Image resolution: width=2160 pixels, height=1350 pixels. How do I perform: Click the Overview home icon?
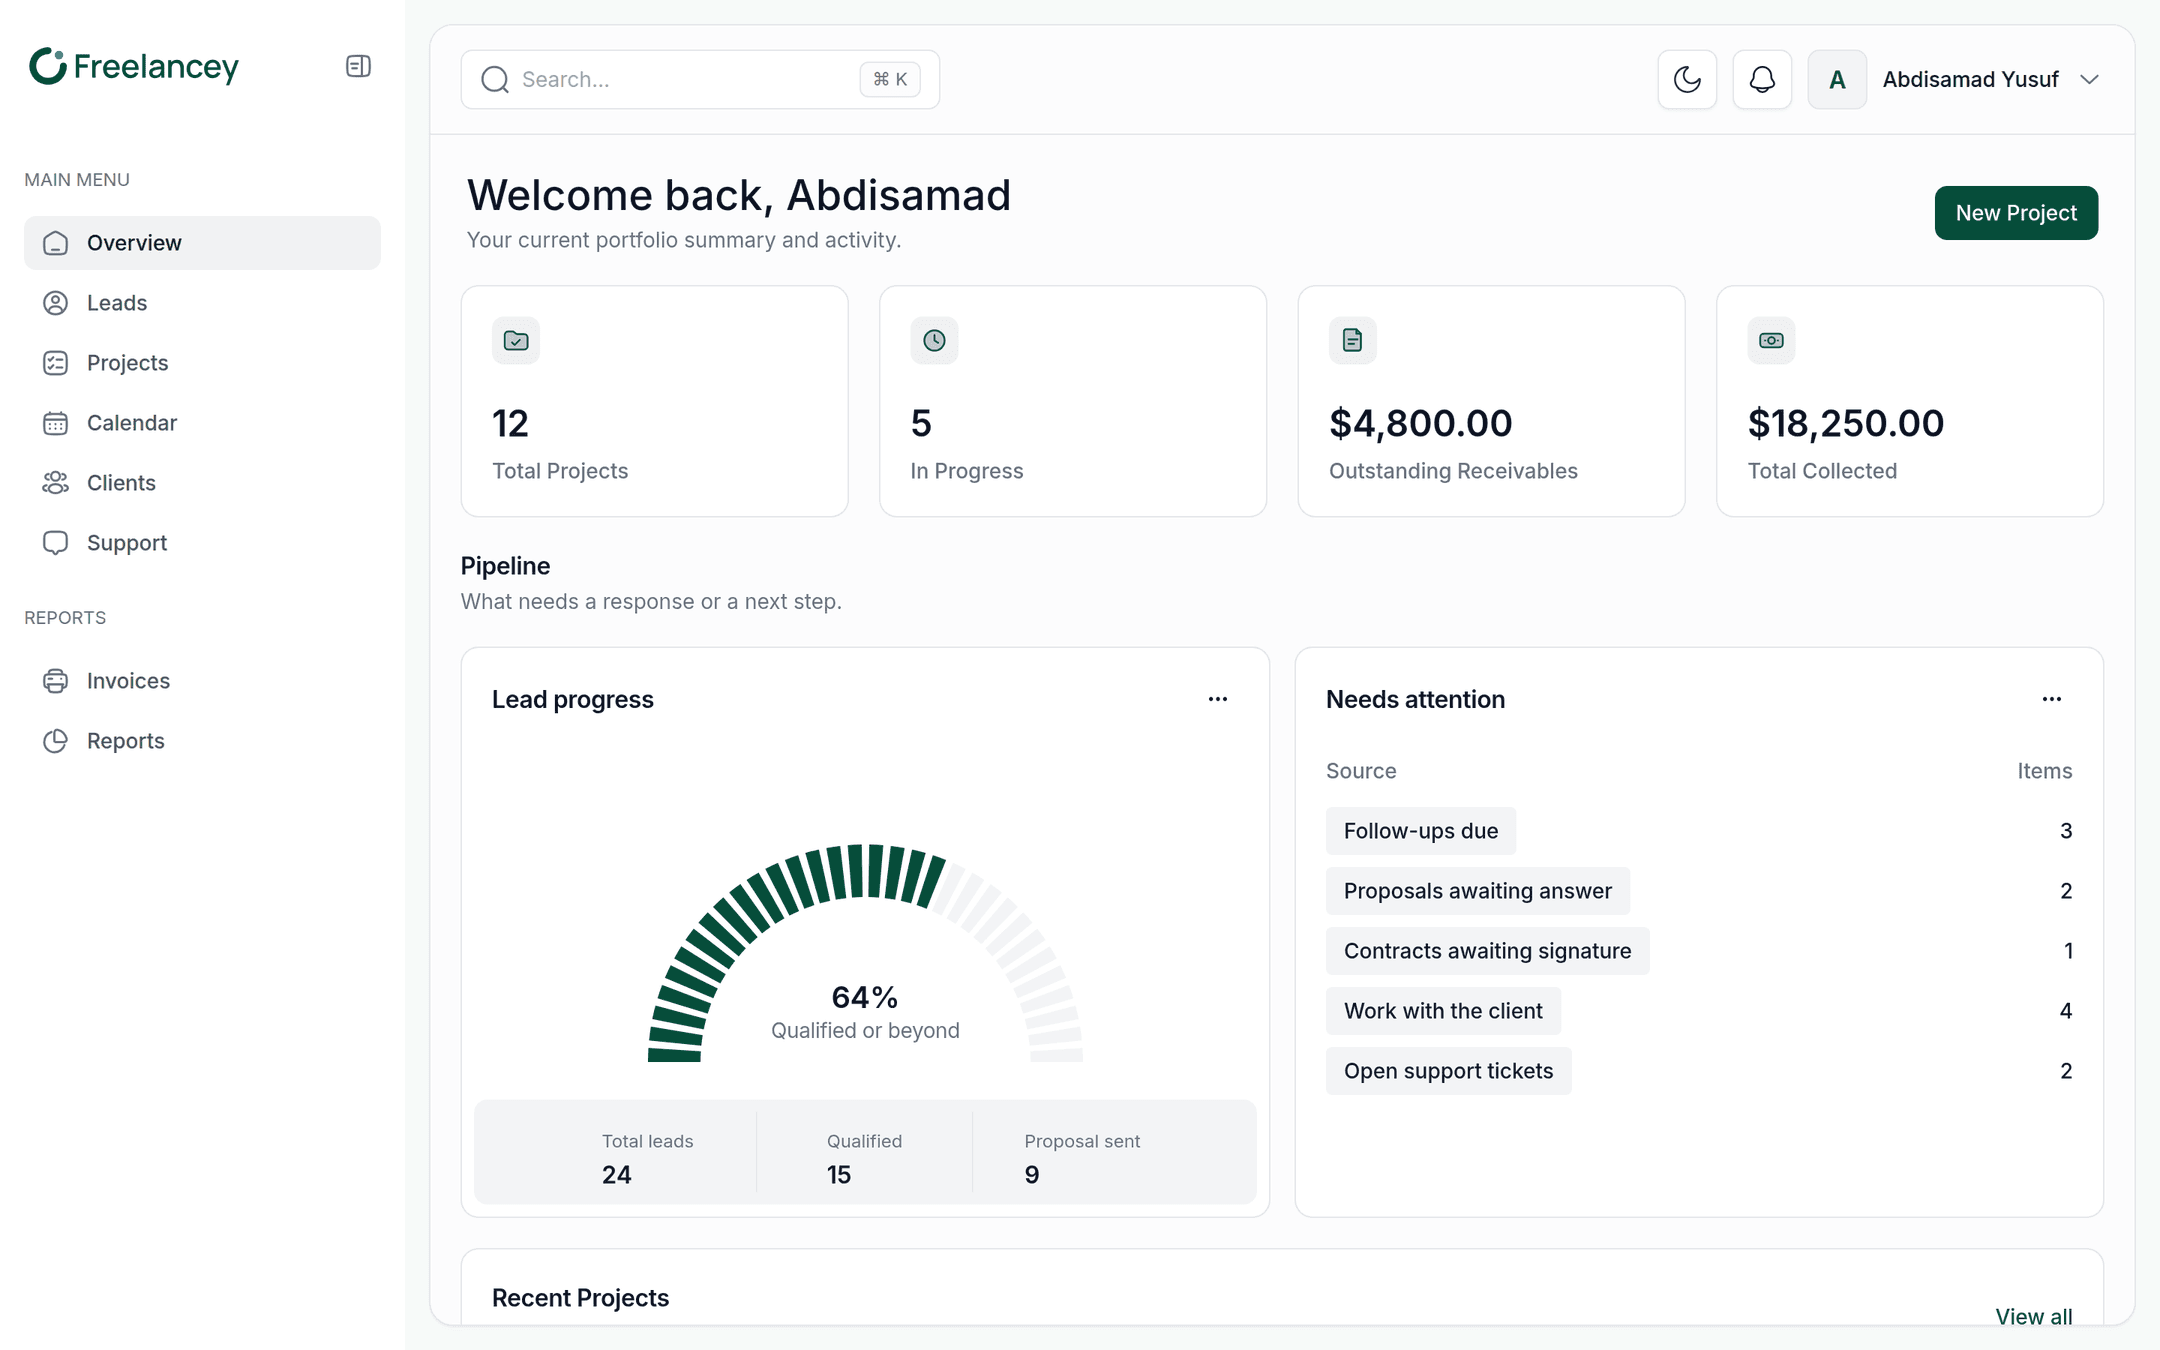point(56,243)
